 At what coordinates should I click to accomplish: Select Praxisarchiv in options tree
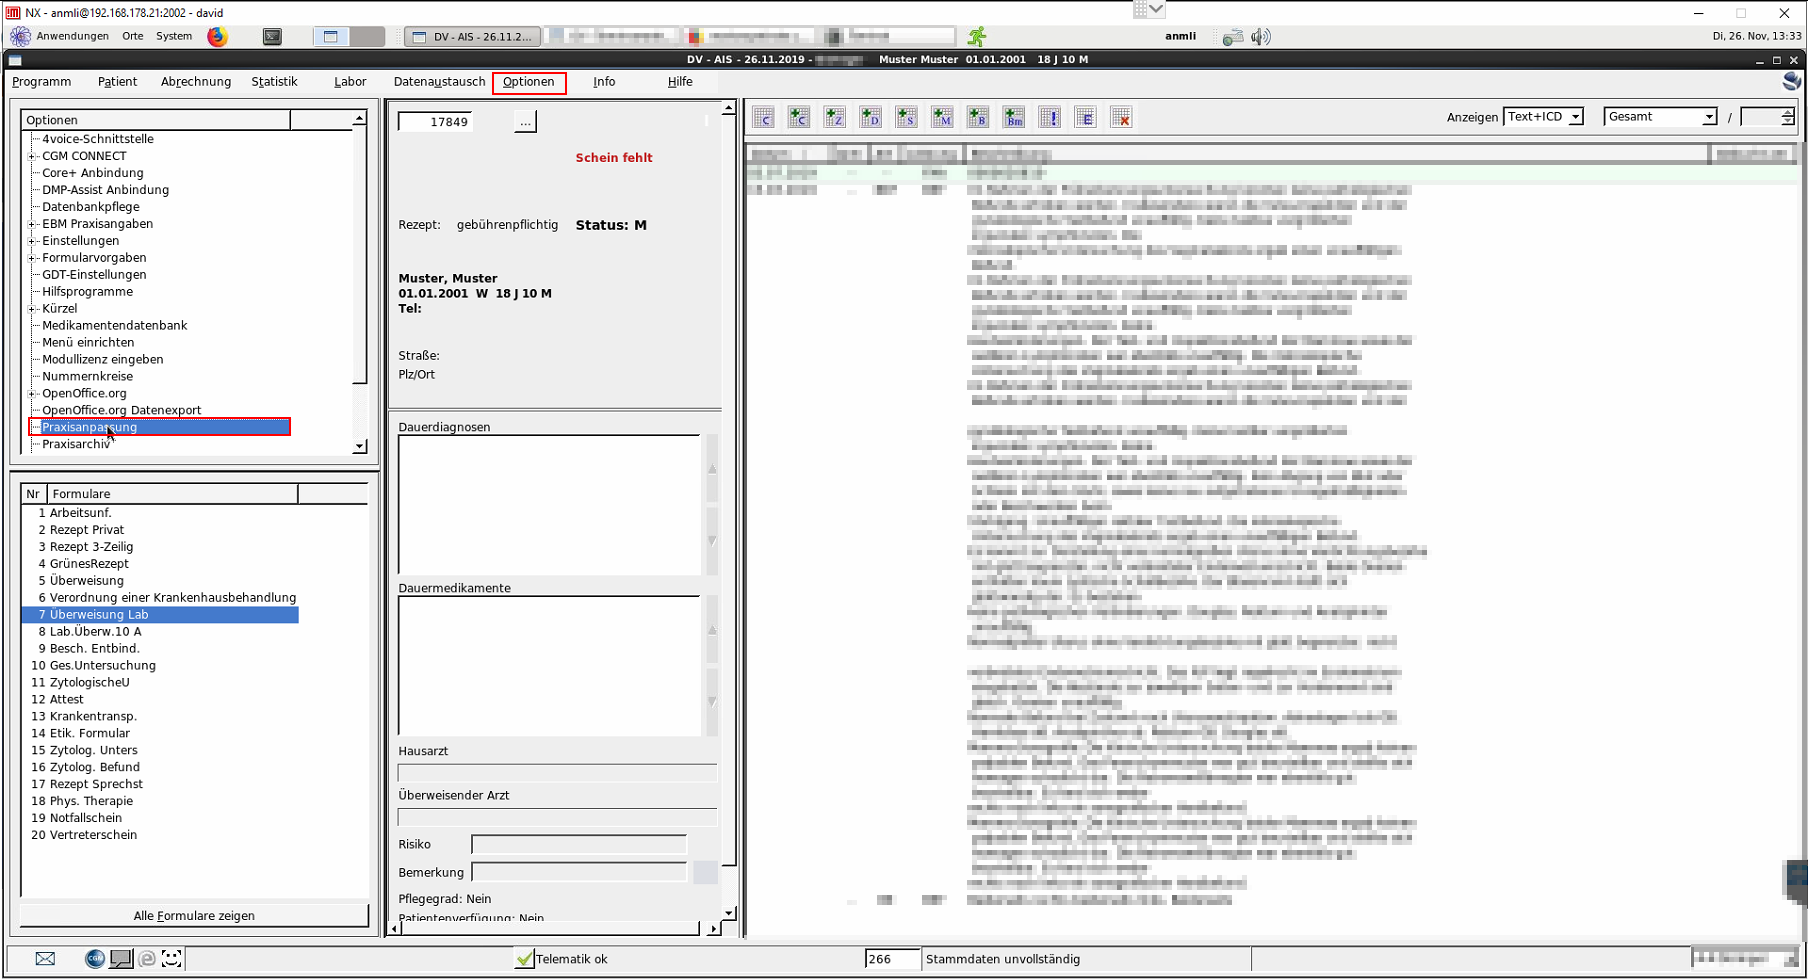point(76,444)
